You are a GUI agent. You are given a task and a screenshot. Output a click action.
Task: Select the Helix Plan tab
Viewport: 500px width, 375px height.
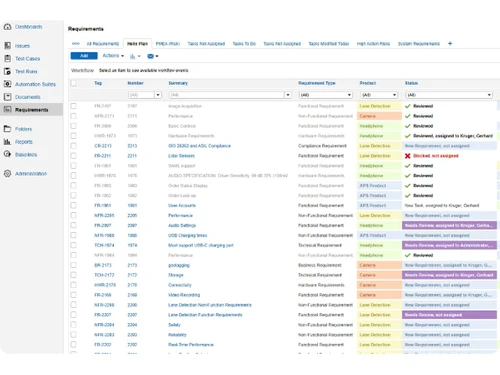click(137, 44)
